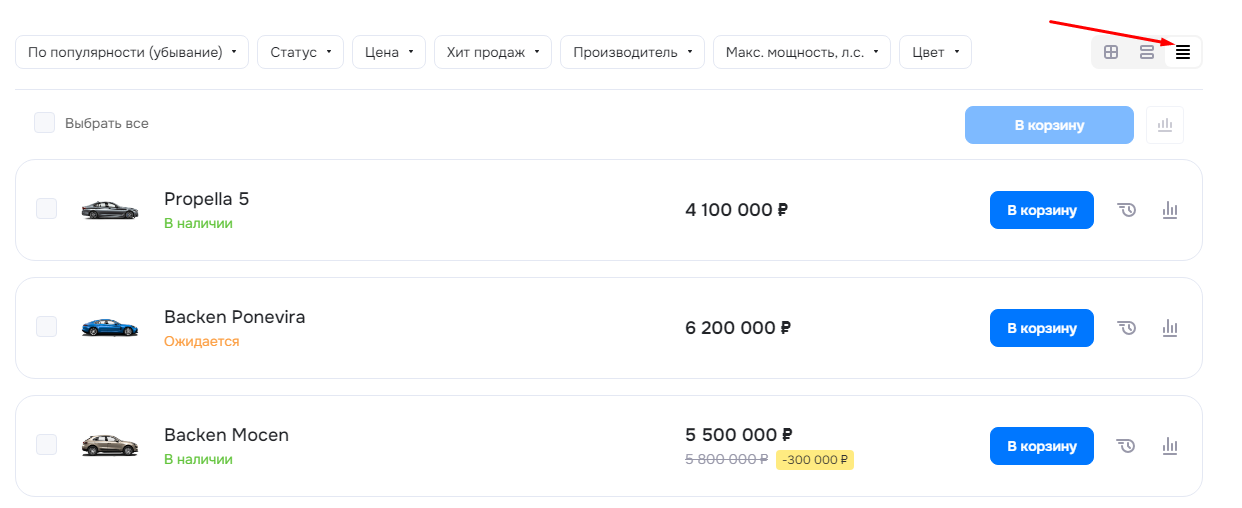1242x508 pixels.
Task: Click the orange 'Ожидается' status text
Action: point(202,341)
